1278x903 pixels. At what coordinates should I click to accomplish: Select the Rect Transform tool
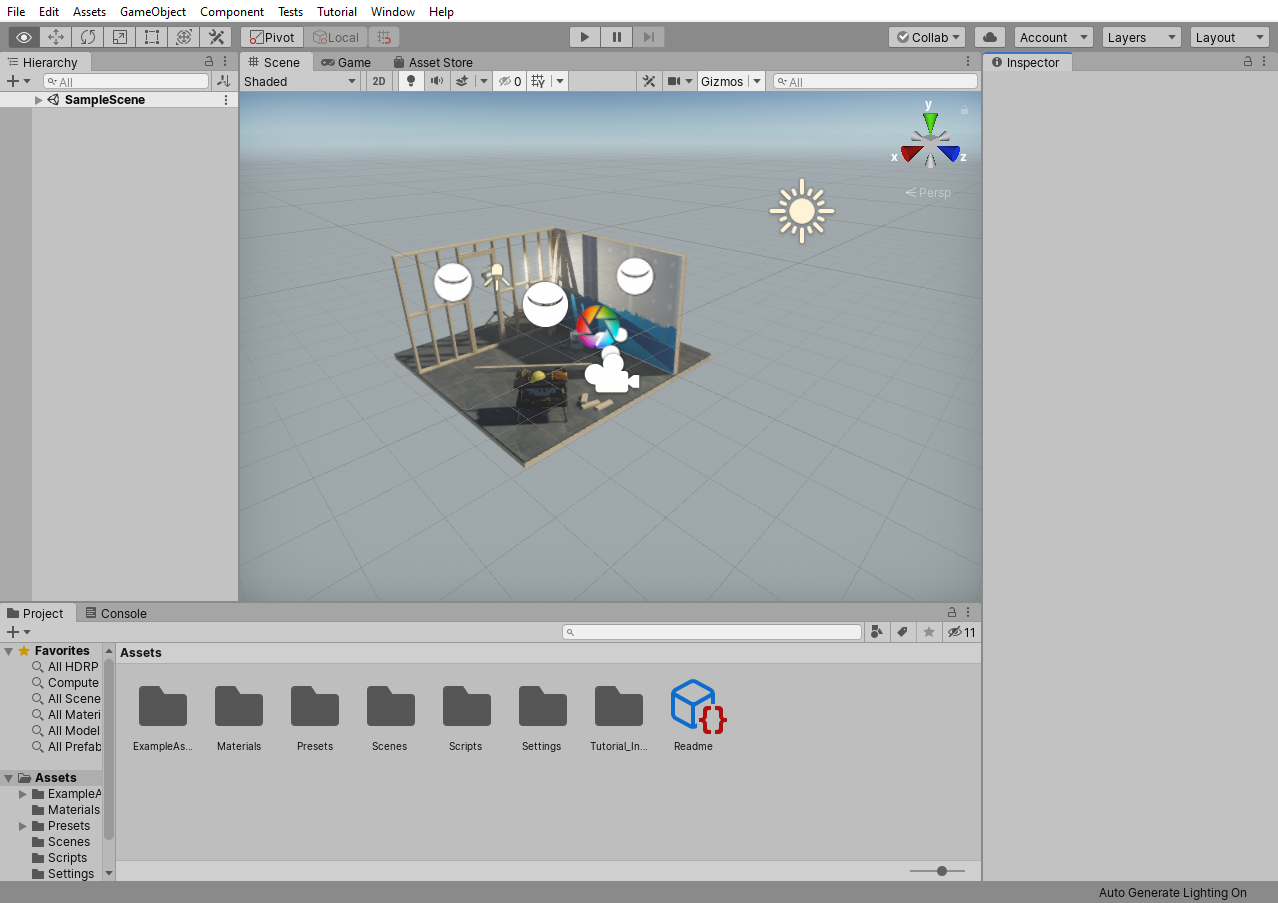pyautogui.click(x=152, y=37)
